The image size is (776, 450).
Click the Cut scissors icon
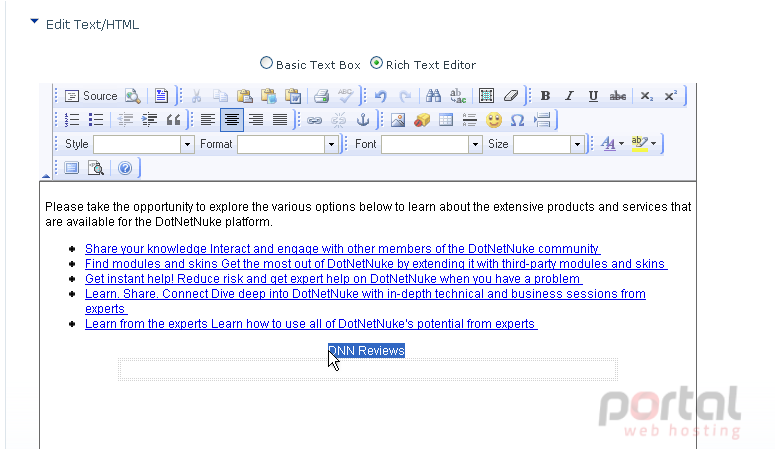[x=196, y=96]
